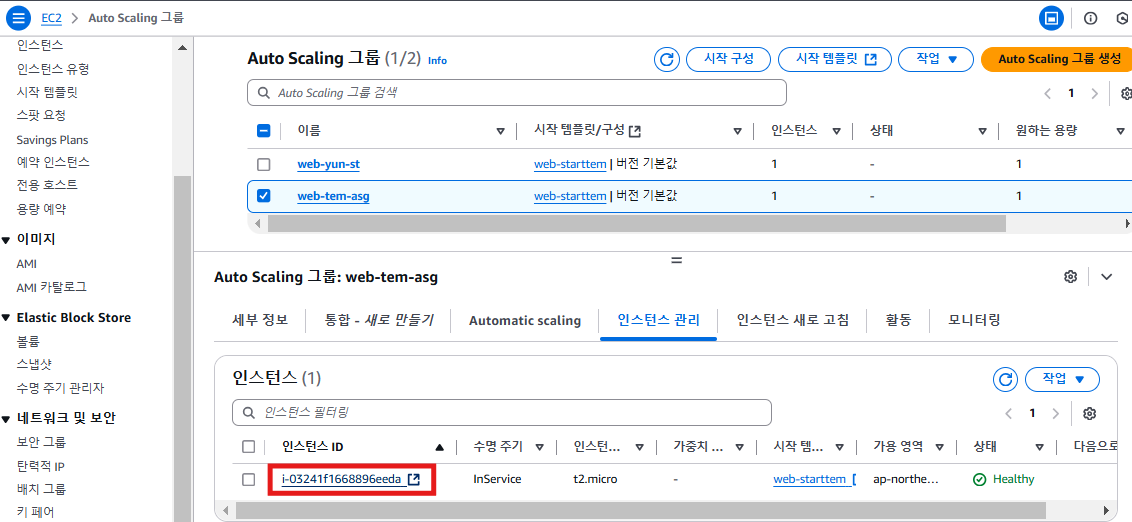1132x522 pixels.
Task: Go to the next page of groups
Action: [1095, 93]
